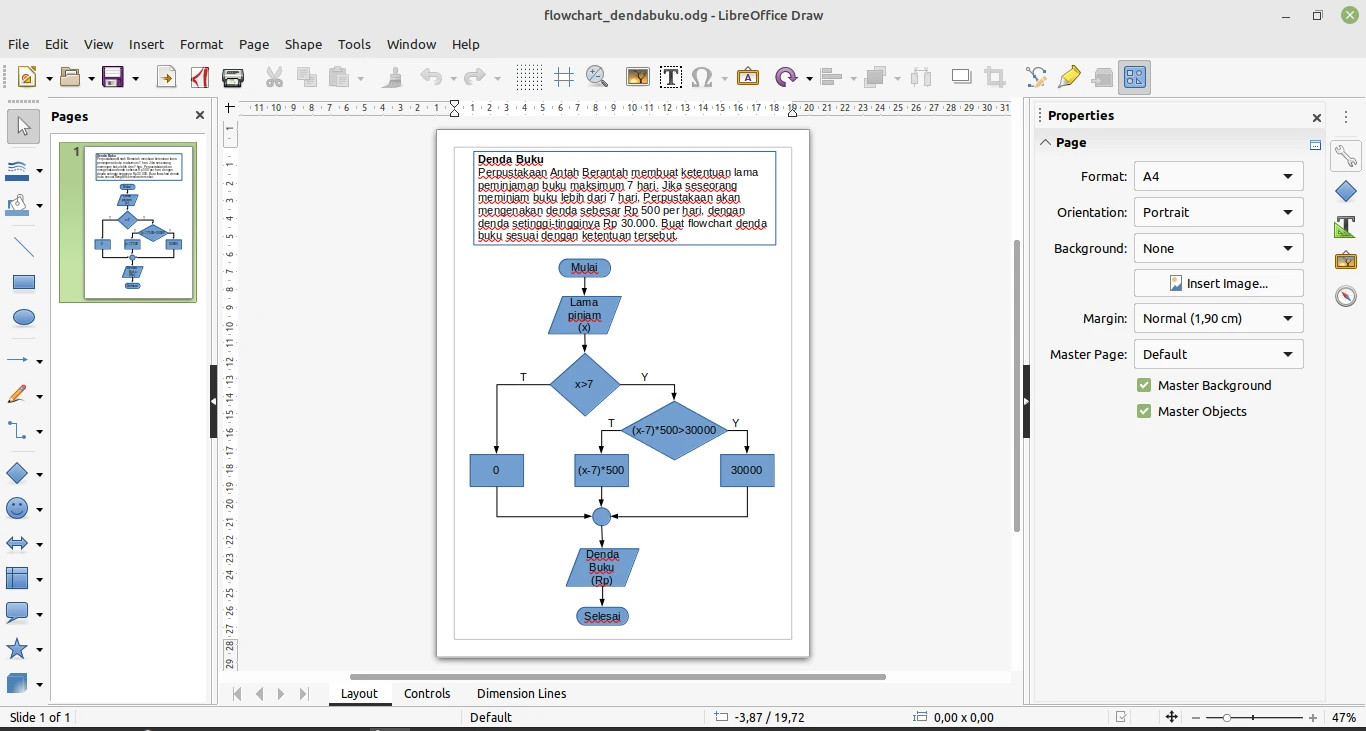
Task: Select the Curves and Polygons pencil tool
Action: (x=18, y=395)
